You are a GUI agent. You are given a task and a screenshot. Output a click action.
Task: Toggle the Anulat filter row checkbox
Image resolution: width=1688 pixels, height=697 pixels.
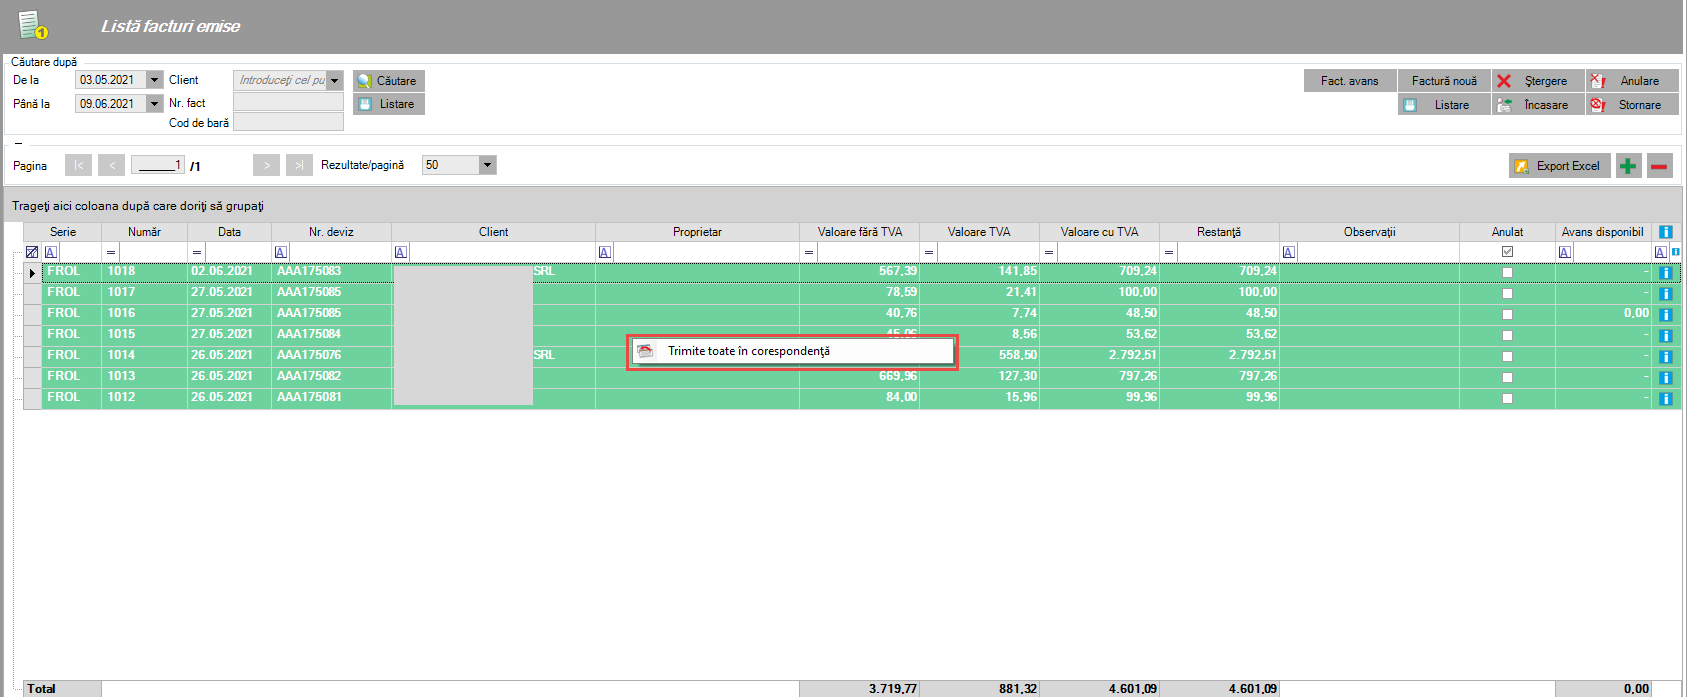[x=1507, y=252]
